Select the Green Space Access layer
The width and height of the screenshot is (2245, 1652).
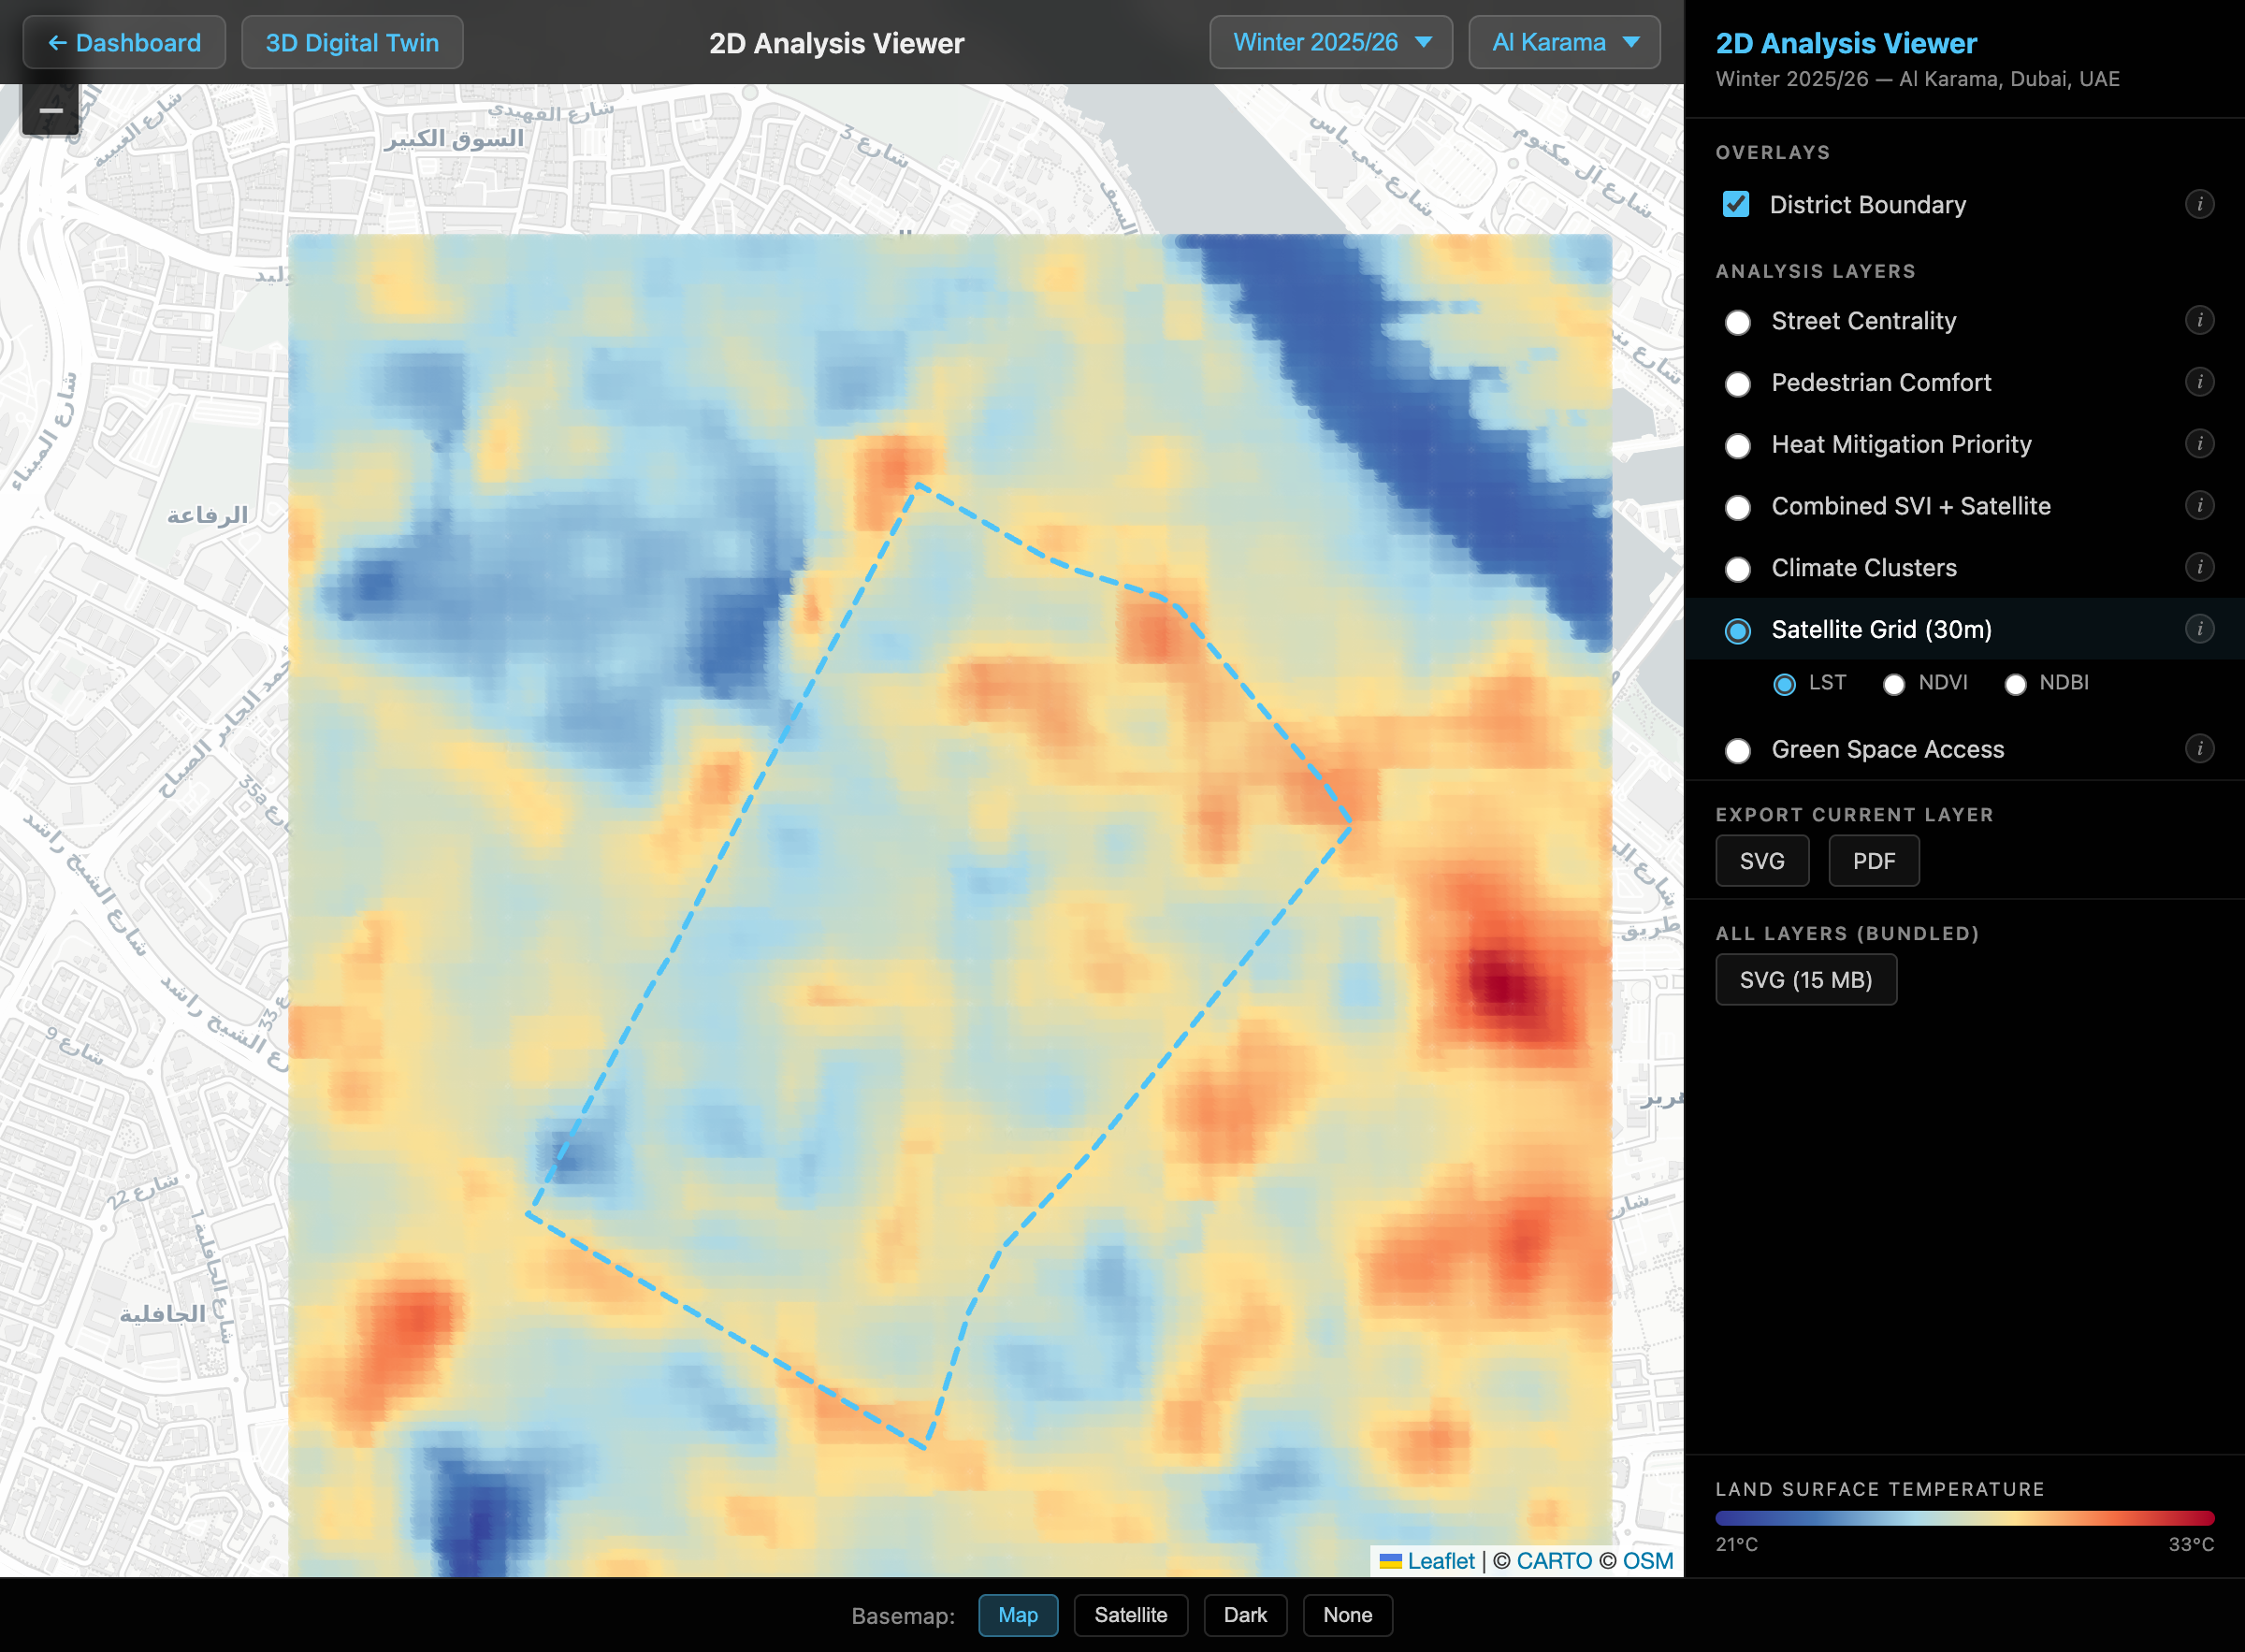1738,751
